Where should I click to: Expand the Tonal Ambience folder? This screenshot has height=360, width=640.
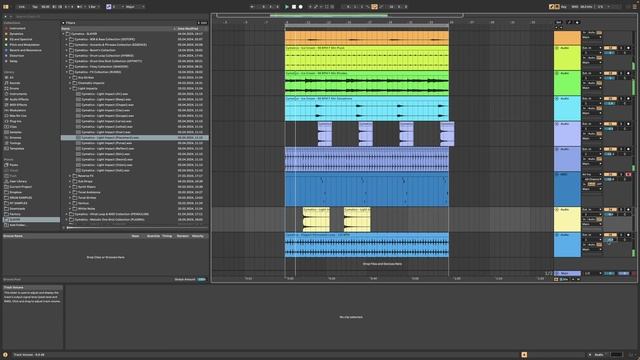click(70, 192)
